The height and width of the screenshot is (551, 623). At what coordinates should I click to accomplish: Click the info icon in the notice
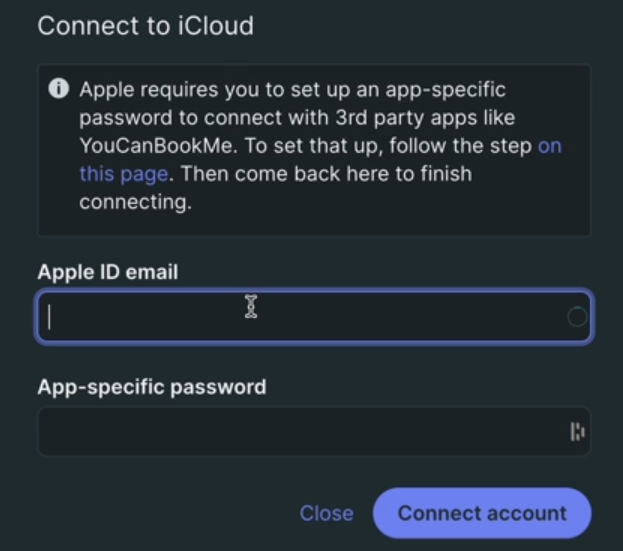click(x=58, y=89)
